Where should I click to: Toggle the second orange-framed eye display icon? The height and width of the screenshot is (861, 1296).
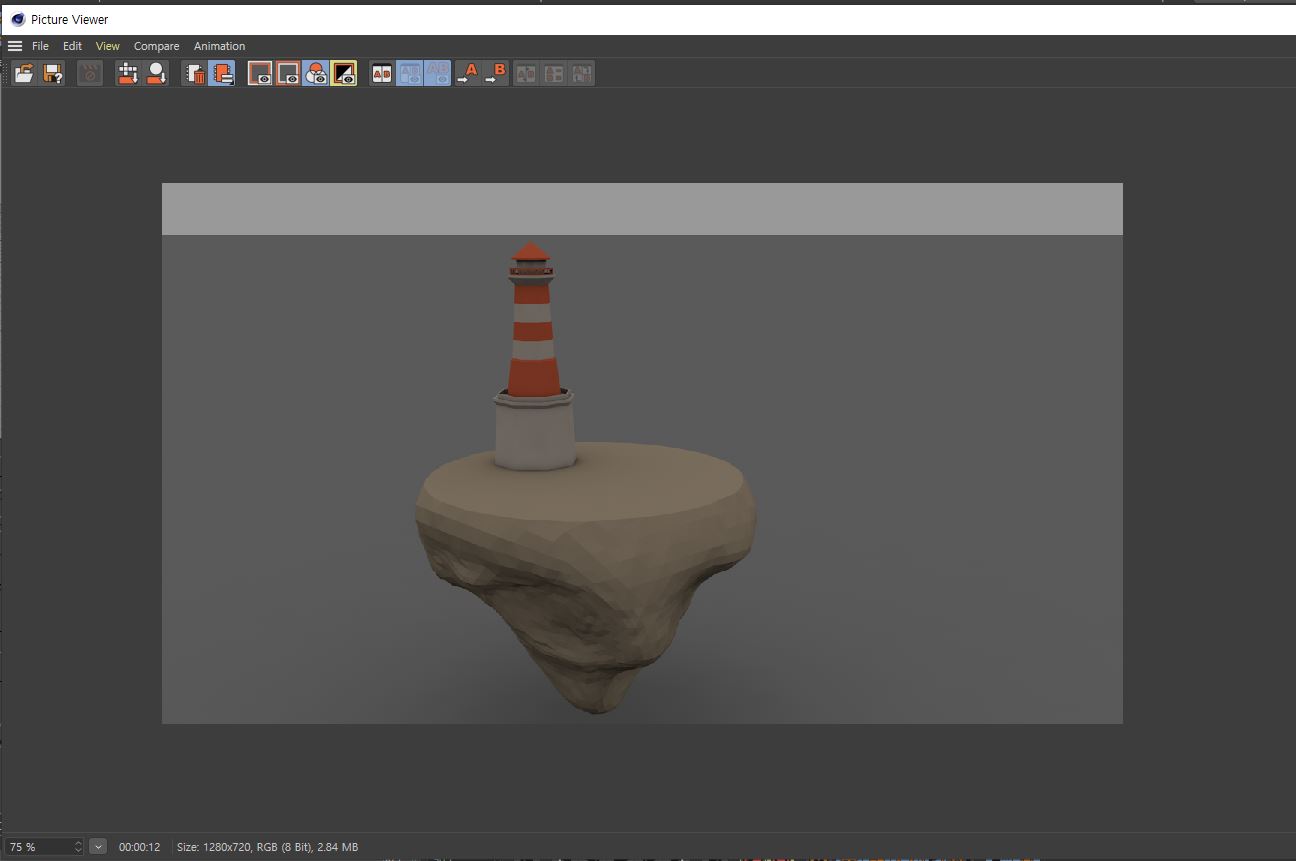(288, 73)
